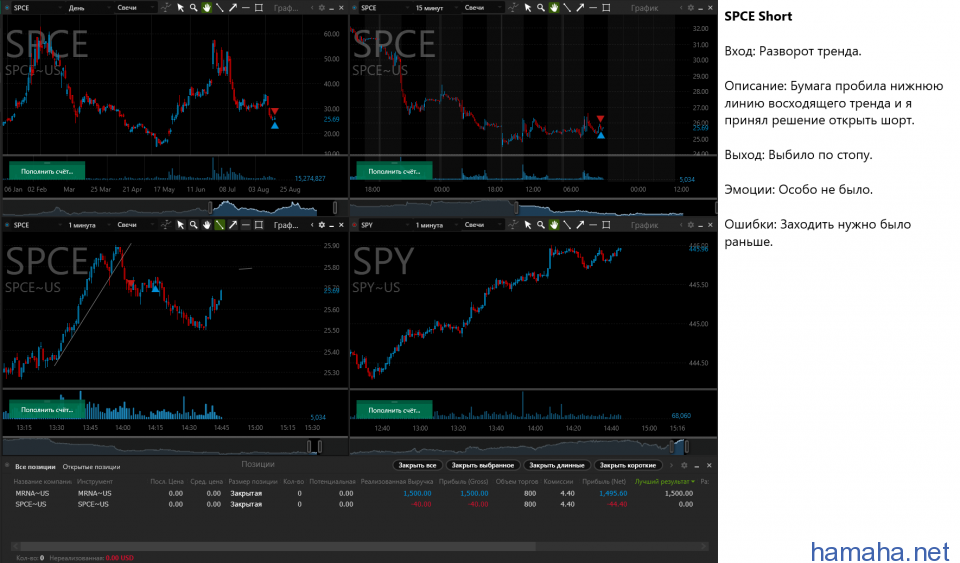
Task: Switch to Все позиции tab
Action: [35, 466]
